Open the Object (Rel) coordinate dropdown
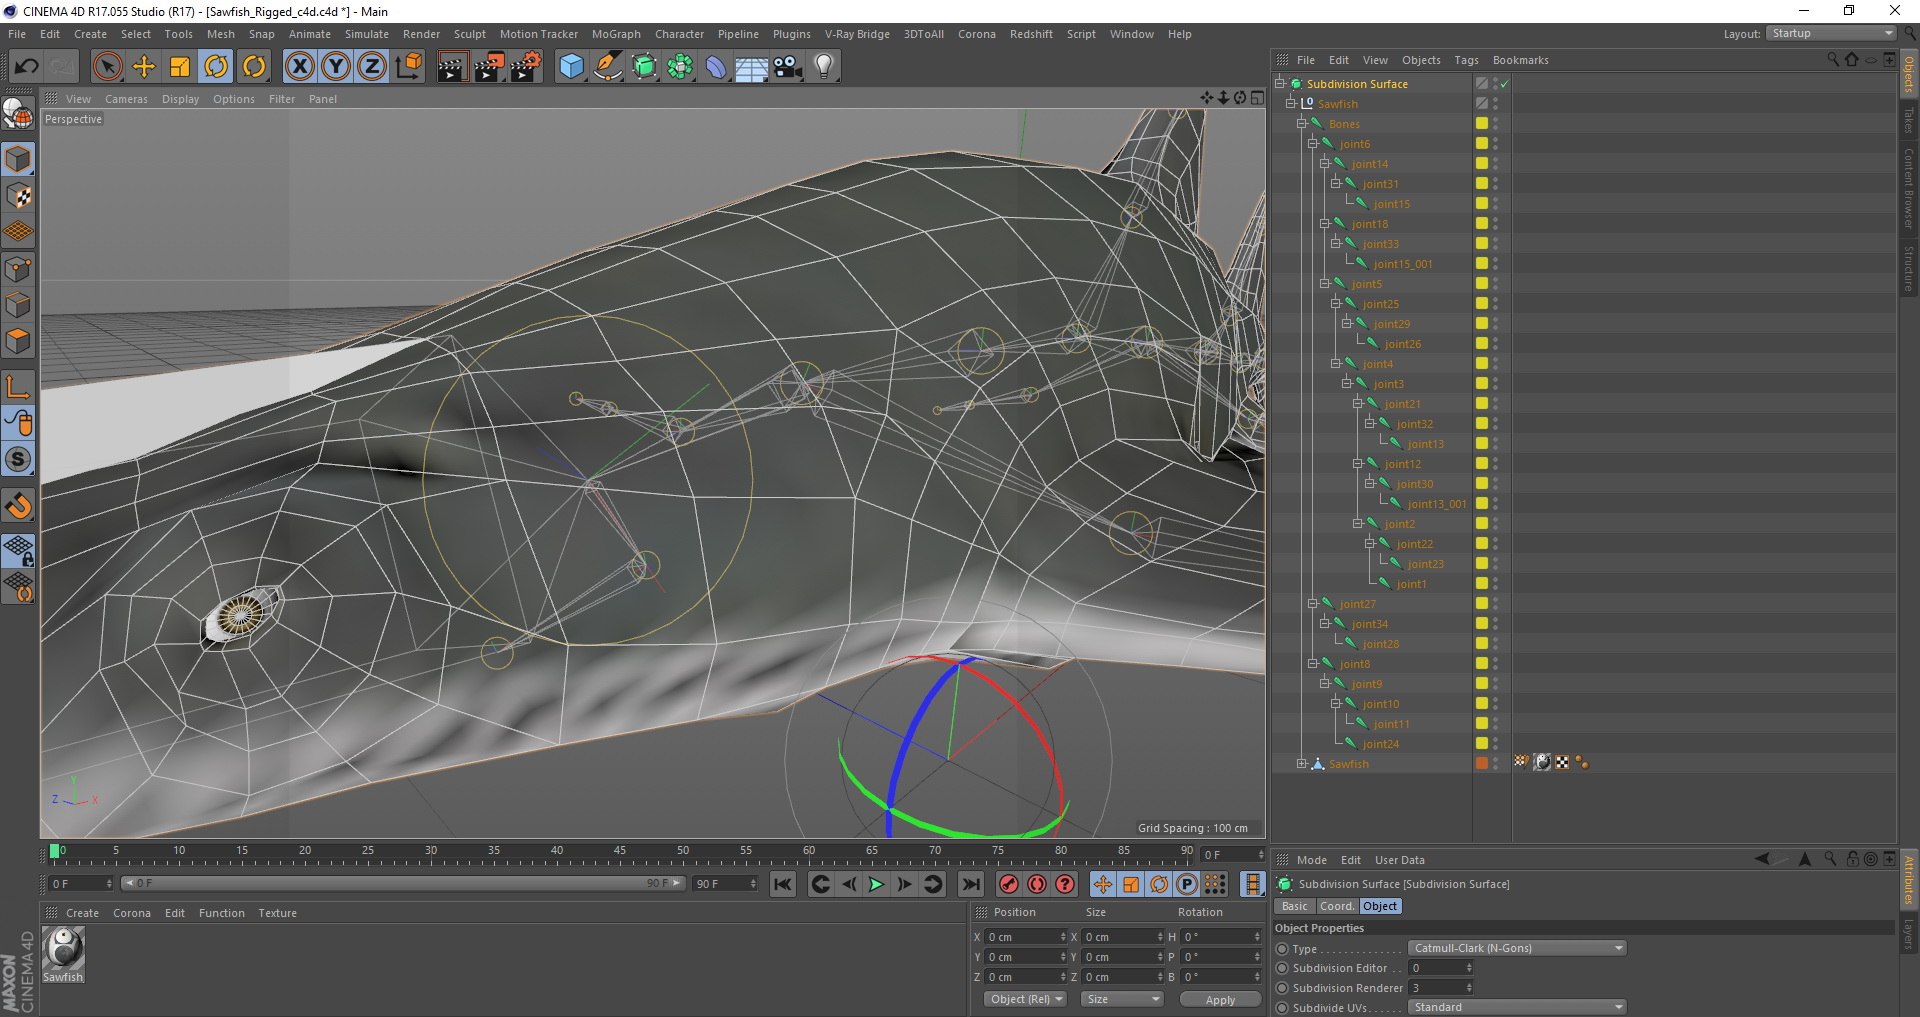1920x1017 pixels. 1026,999
